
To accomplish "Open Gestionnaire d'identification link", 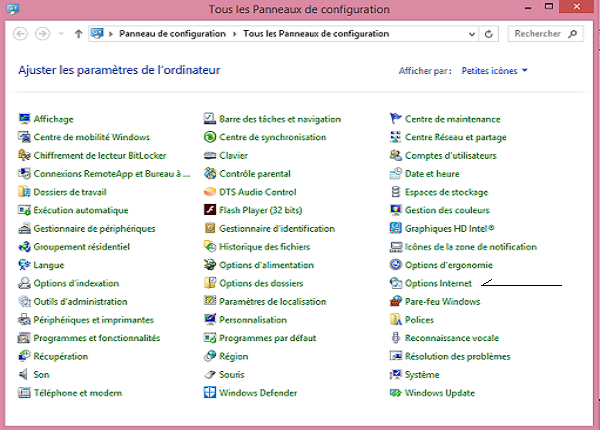I will pyautogui.click(x=277, y=228).
